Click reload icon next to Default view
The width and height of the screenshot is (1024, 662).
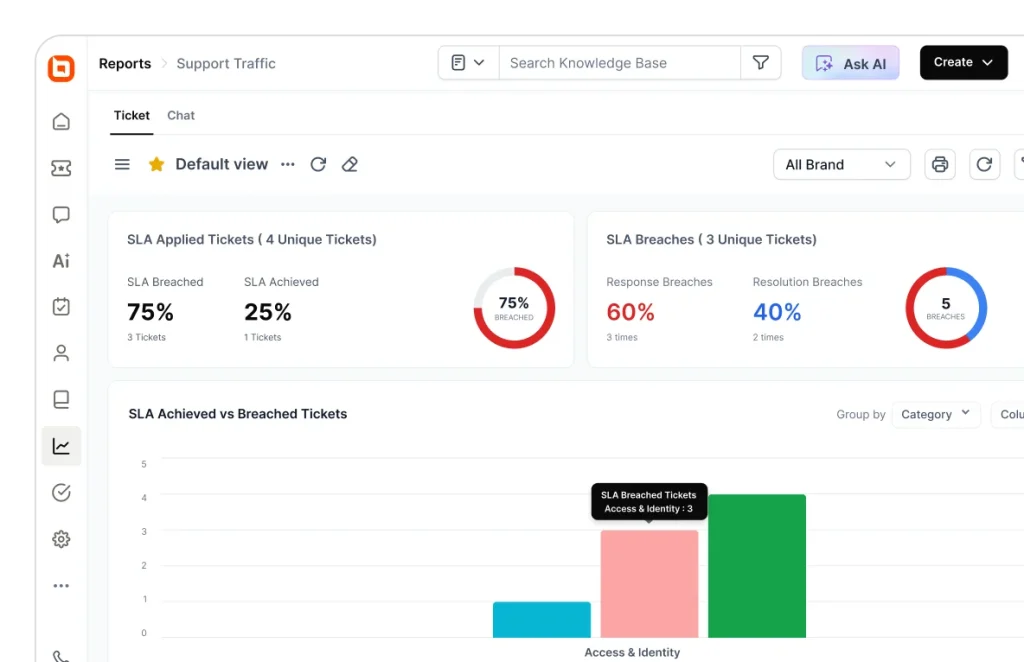pos(318,165)
